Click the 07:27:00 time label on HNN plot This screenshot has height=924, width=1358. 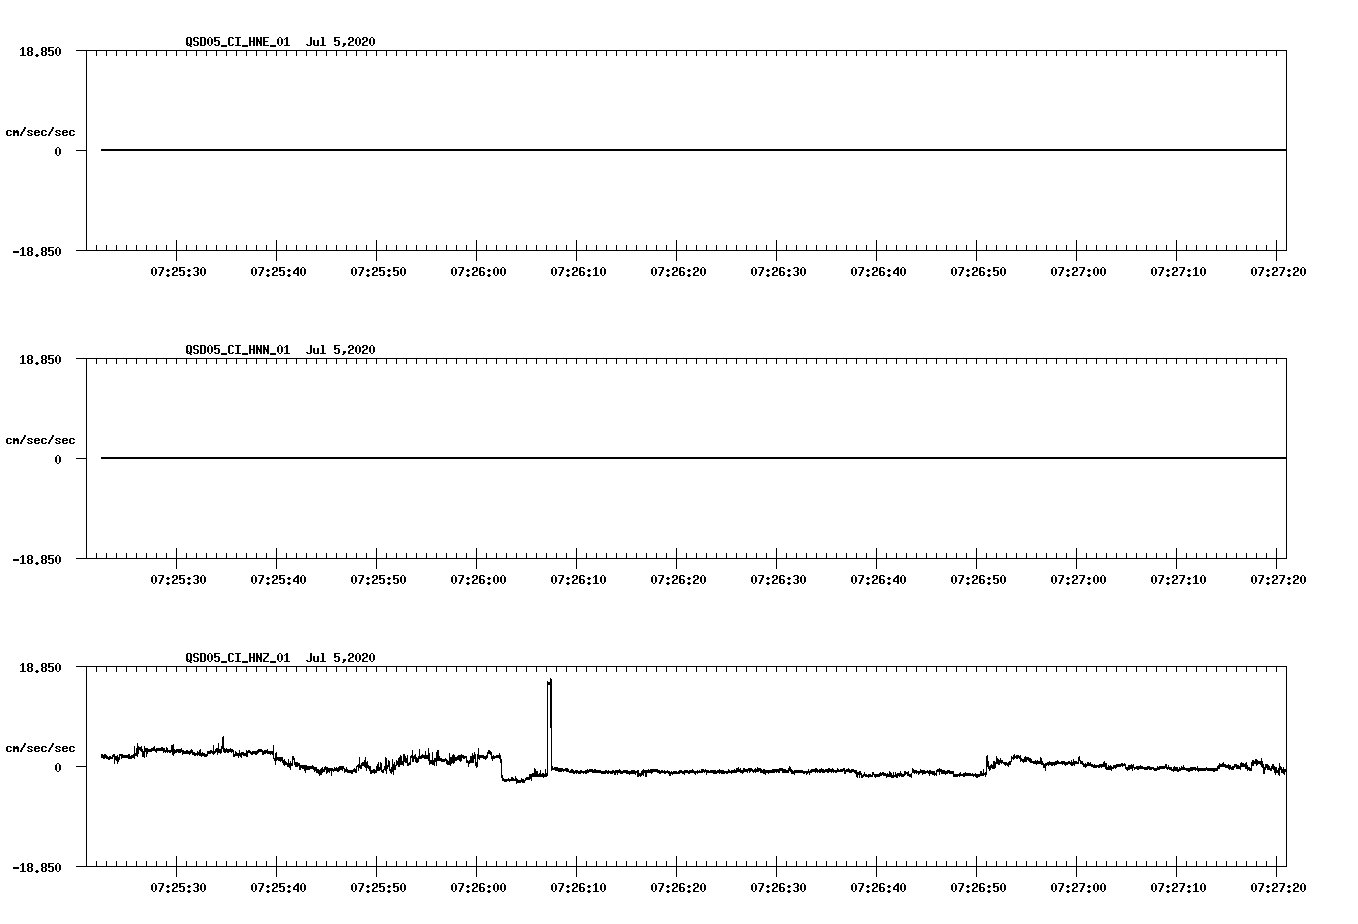point(1078,579)
